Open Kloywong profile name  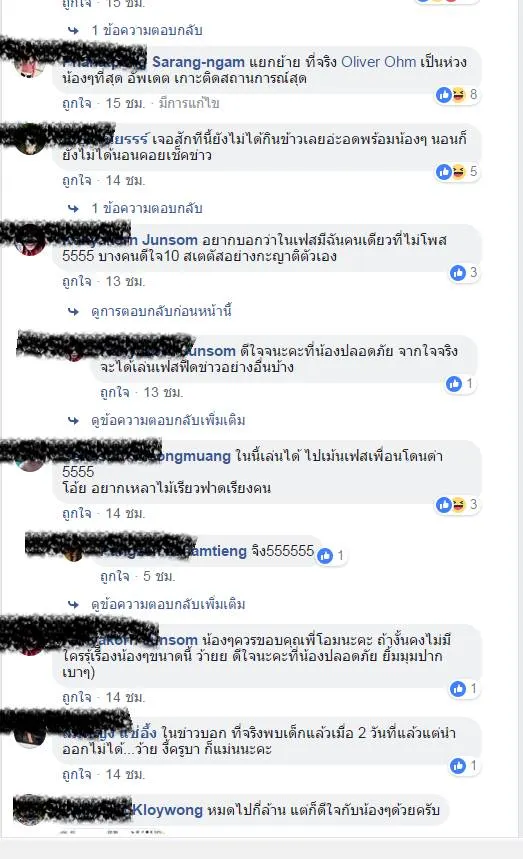[x=168, y=810]
